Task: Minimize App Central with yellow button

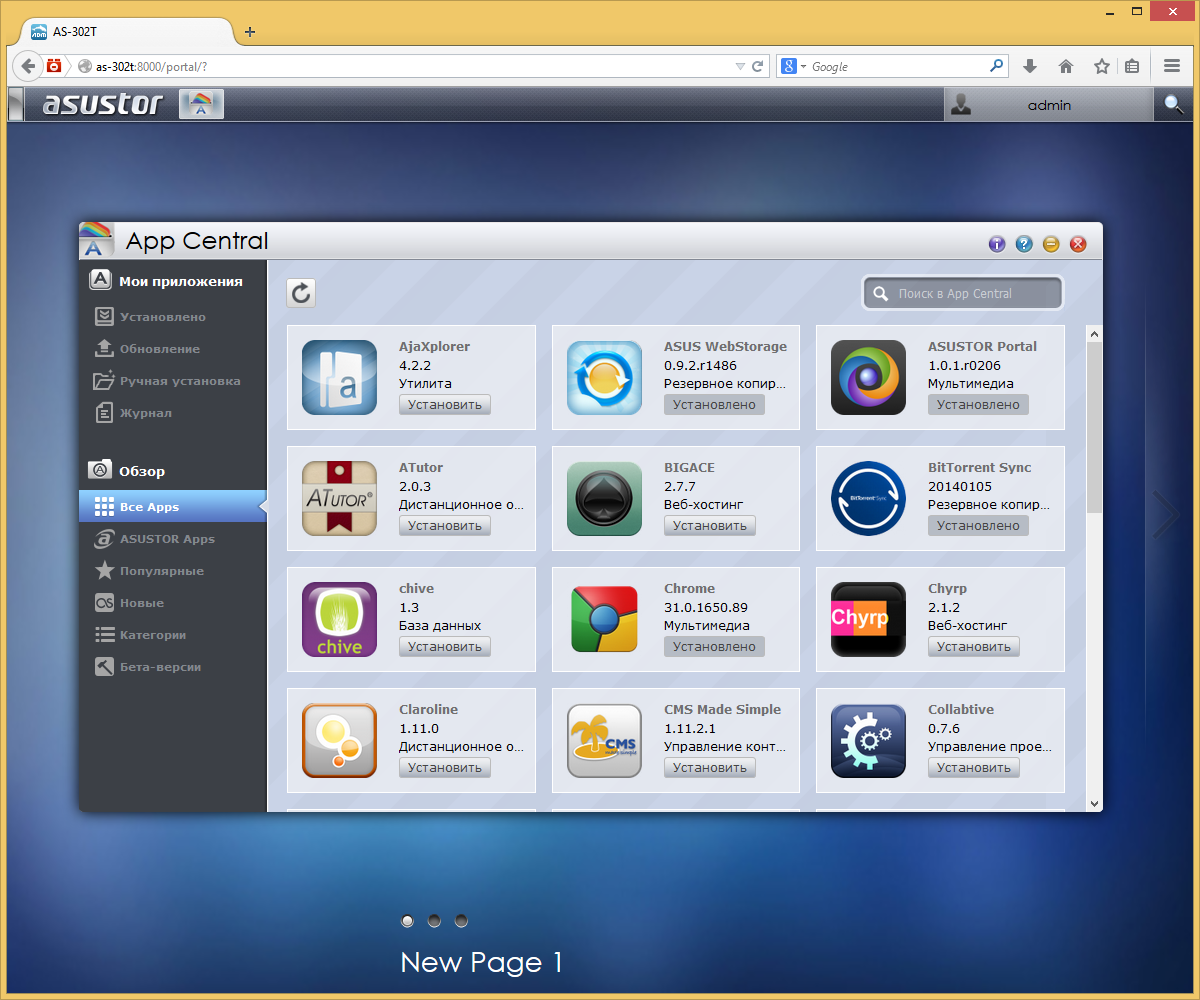Action: (1051, 244)
